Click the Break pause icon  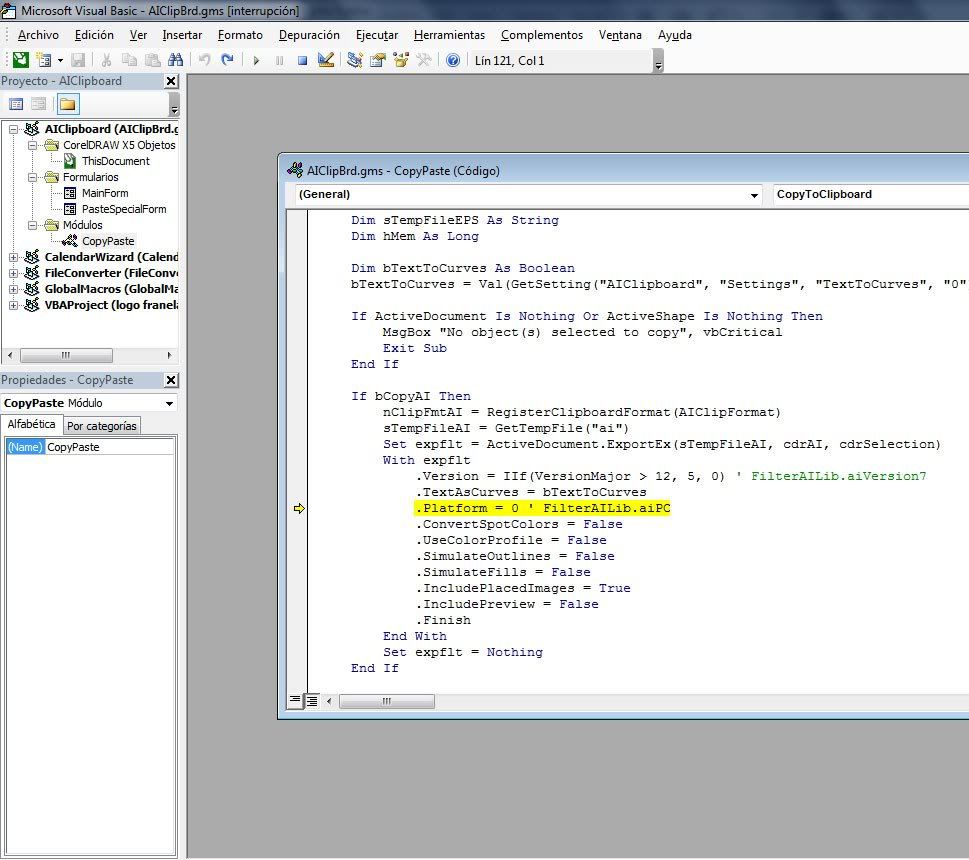click(279, 60)
